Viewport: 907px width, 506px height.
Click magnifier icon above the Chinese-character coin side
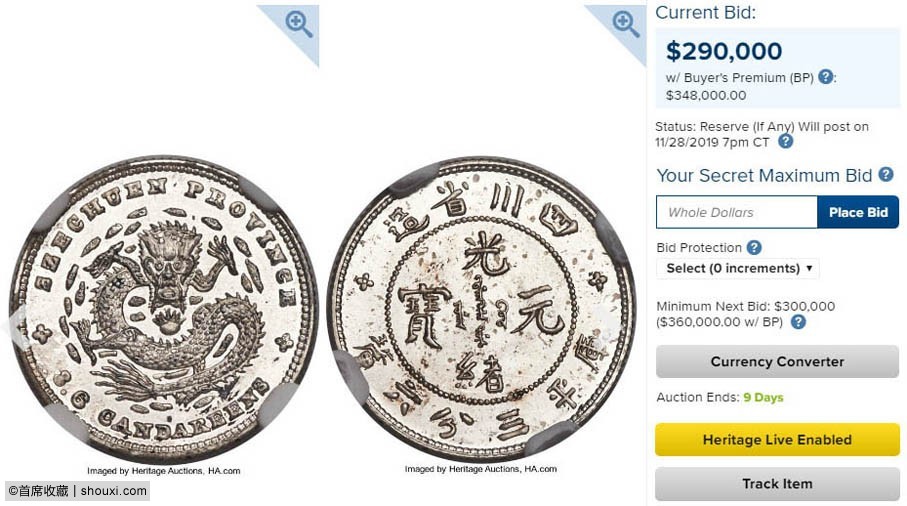click(x=626, y=24)
